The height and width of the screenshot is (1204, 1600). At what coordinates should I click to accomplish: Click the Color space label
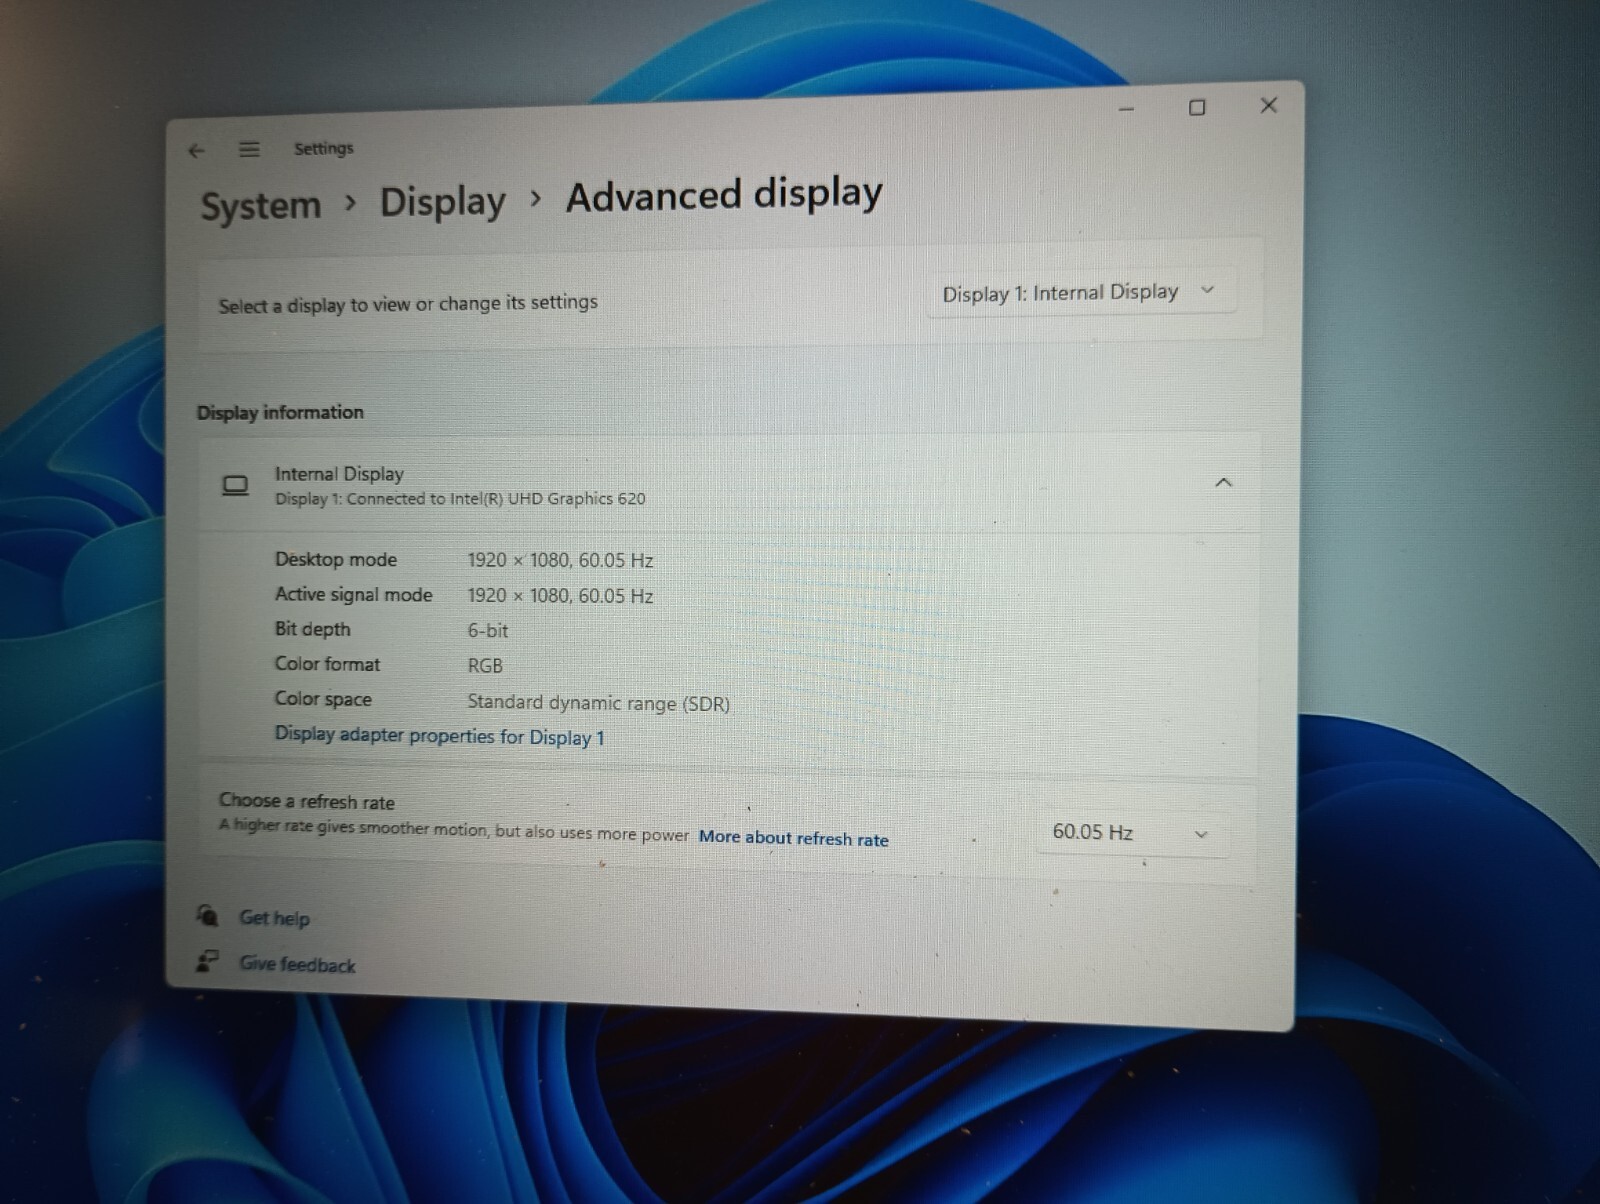point(323,699)
